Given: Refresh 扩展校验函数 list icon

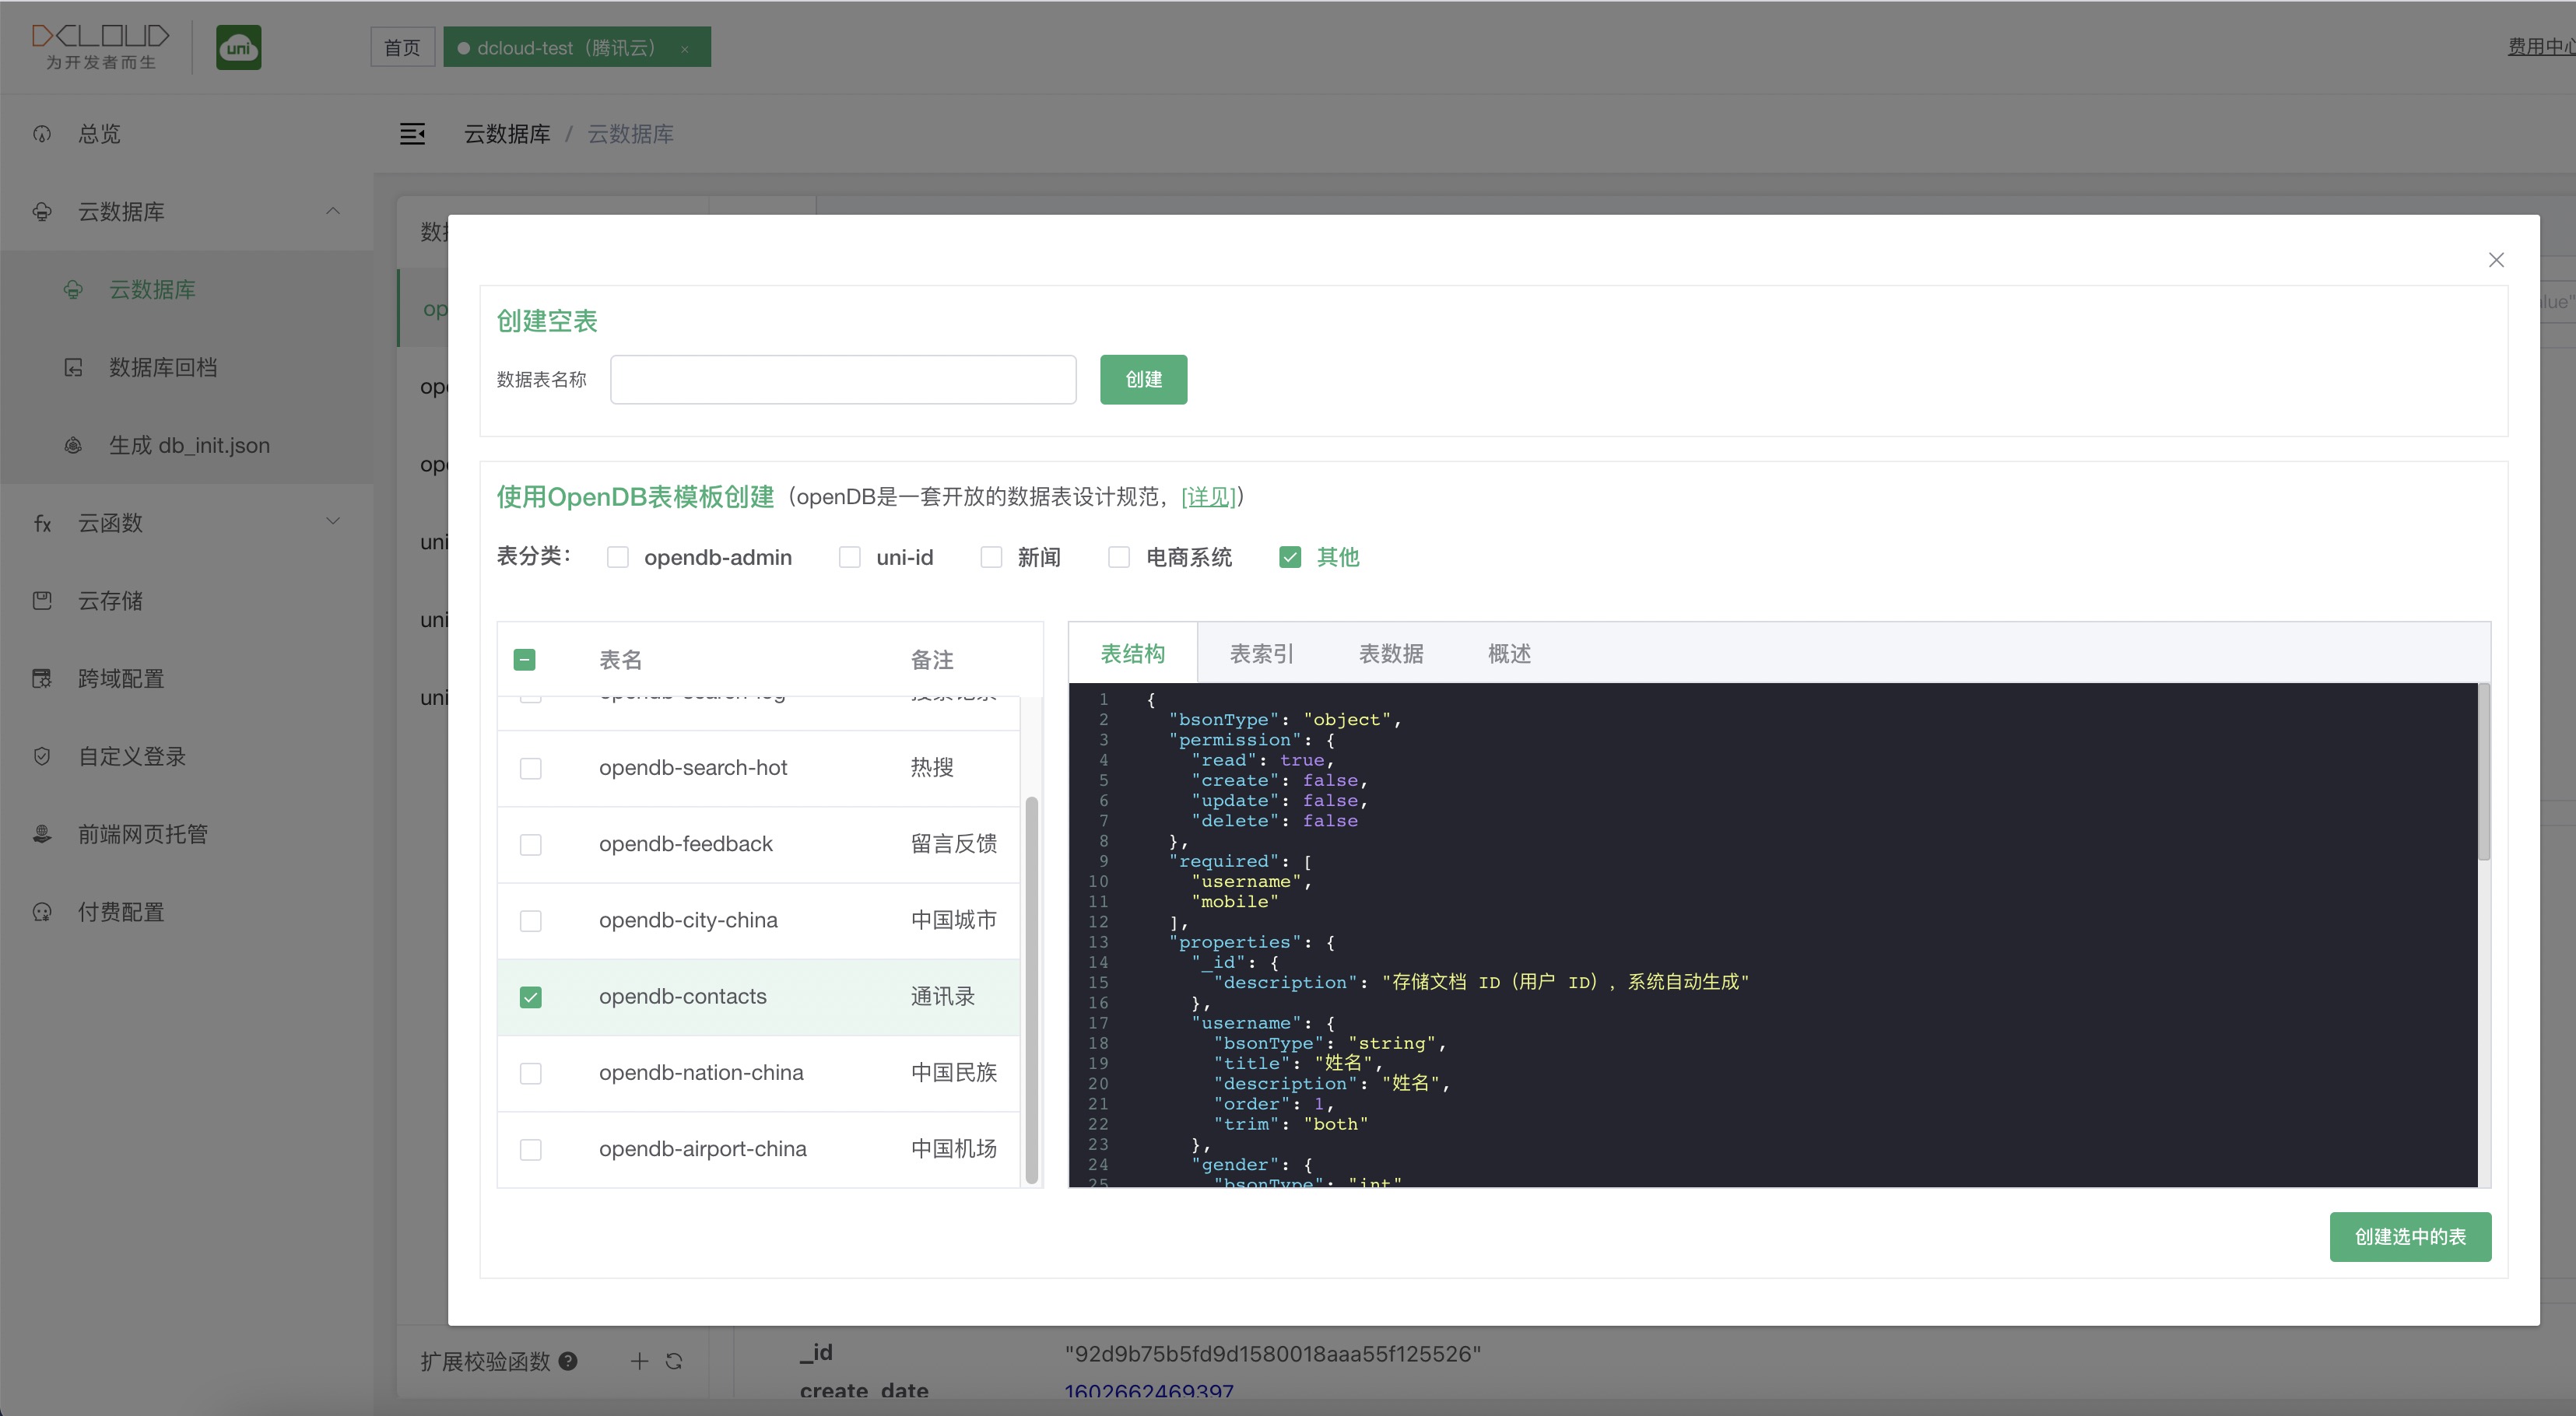Looking at the screenshot, I should pyautogui.click(x=674, y=1361).
